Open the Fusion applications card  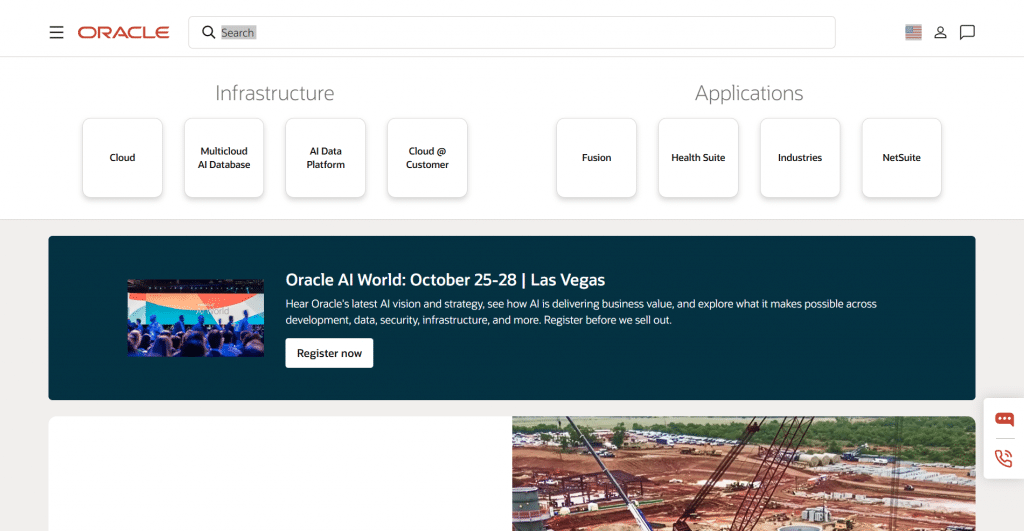[x=596, y=157]
